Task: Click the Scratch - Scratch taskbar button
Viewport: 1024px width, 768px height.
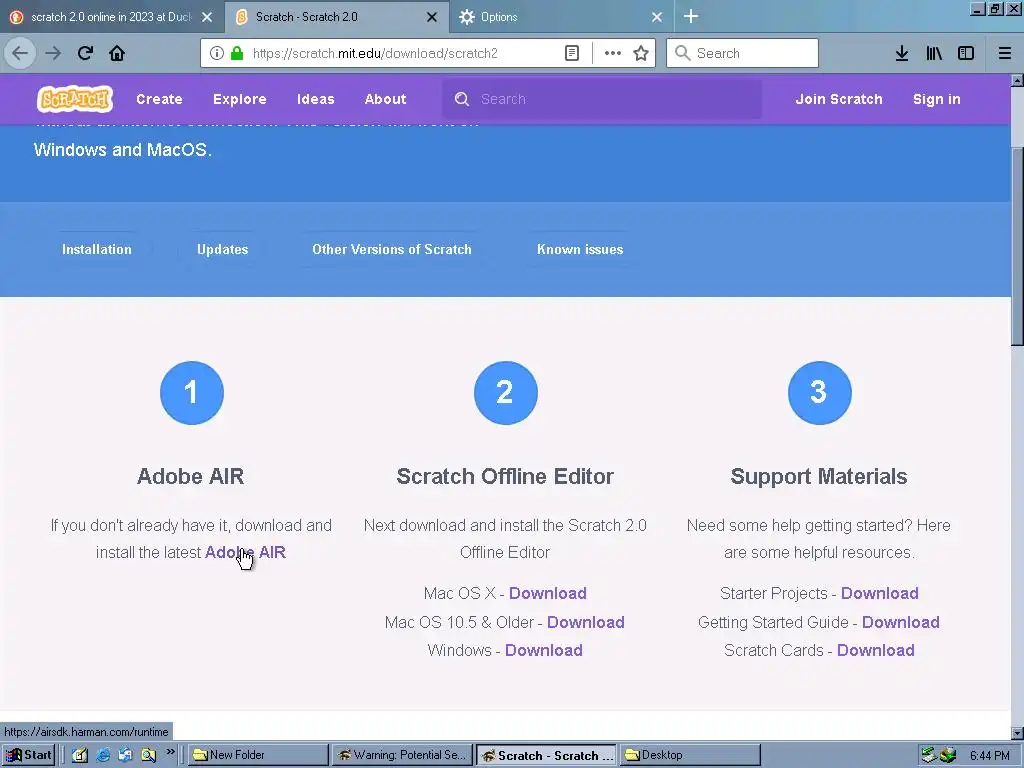Action: [546, 755]
